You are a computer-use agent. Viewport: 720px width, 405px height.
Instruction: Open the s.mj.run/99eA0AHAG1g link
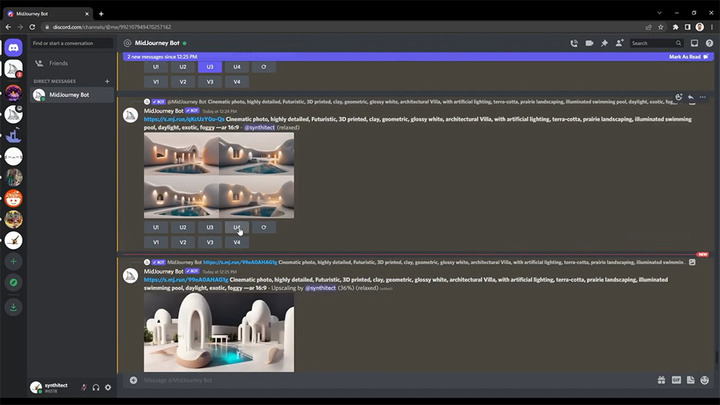click(x=186, y=280)
